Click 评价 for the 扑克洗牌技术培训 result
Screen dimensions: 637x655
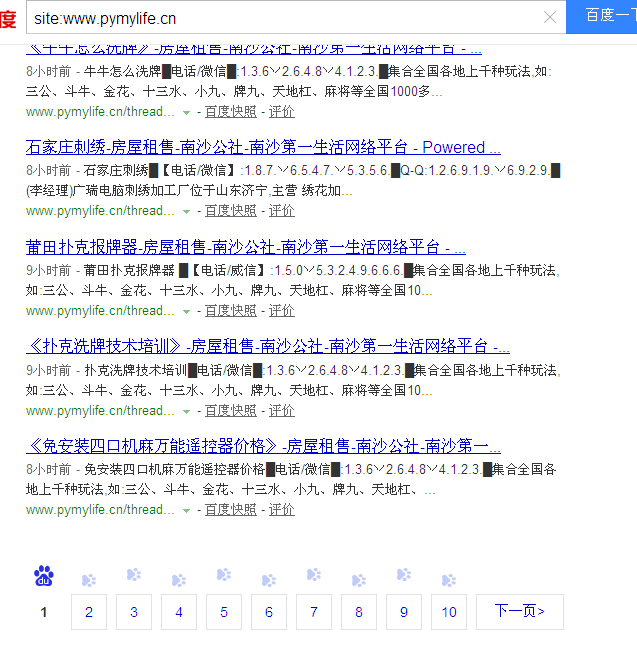click(x=282, y=411)
